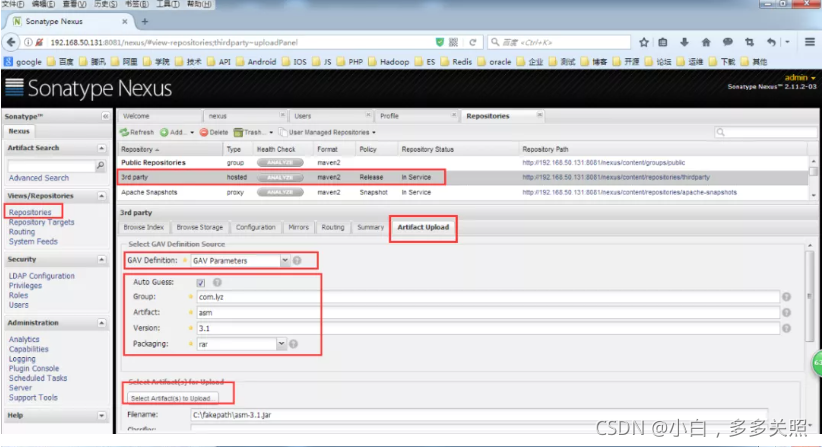
Task: Open Scheduled Tasks link
Action: point(38,378)
